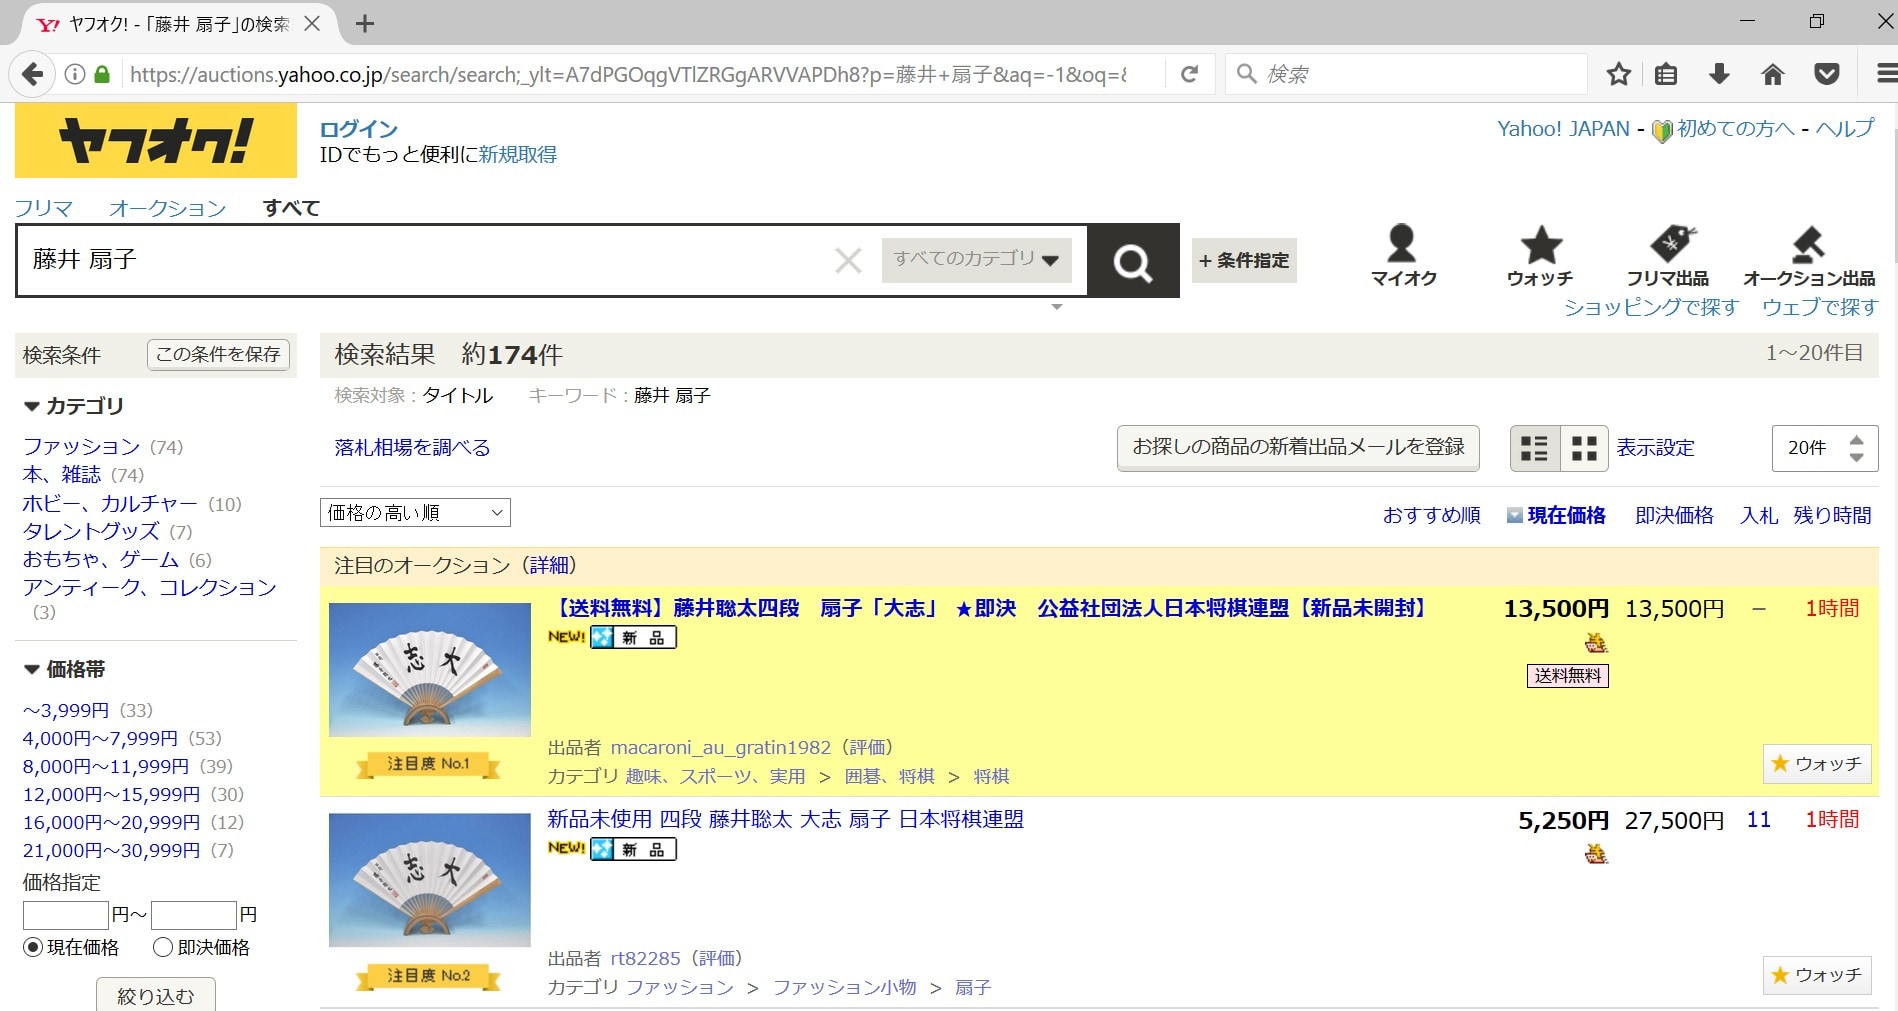This screenshot has height=1011, width=1898.
Task: Select the オークション tab
Action: [x=168, y=208]
